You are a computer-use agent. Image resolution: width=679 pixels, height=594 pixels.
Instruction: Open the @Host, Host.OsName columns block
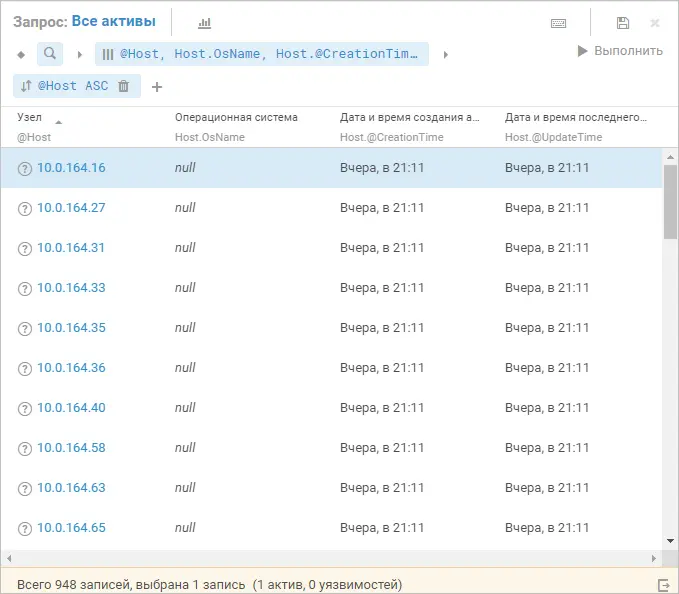pos(262,54)
